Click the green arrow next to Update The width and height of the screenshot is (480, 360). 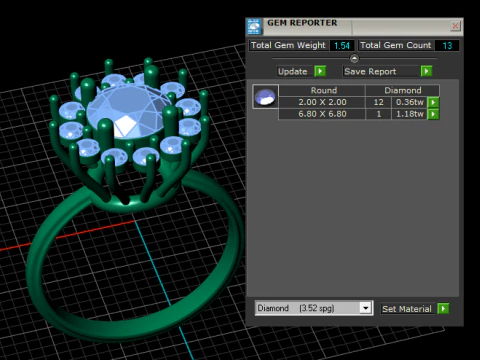(320, 71)
